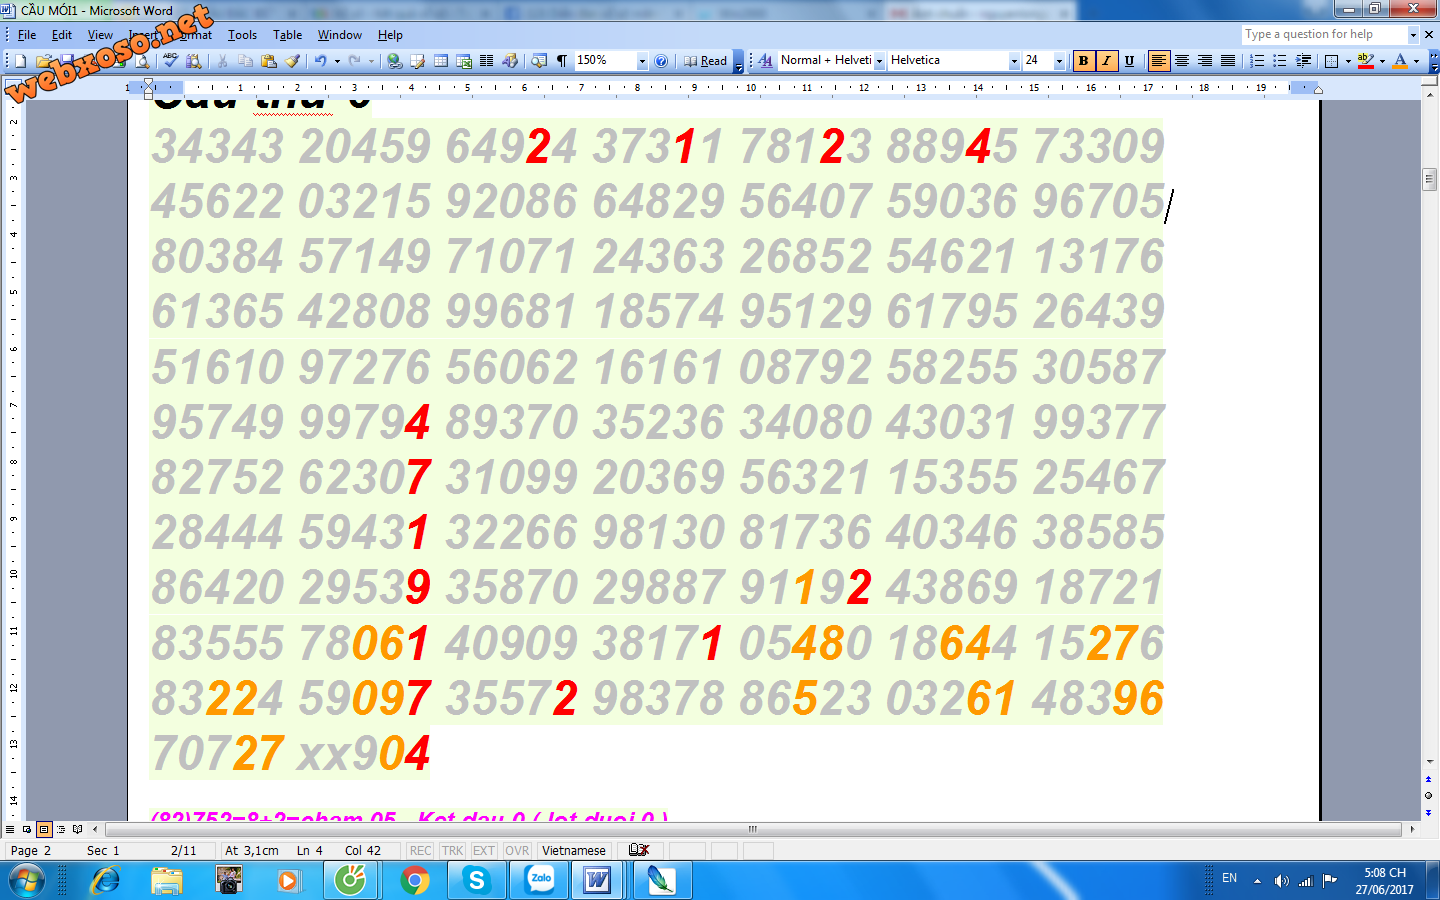Image resolution: width=1440 pixels, height=900 pixels.
Task: Show the Drawing toolbar
Action: pyautogui.click(x=510, y=61)
